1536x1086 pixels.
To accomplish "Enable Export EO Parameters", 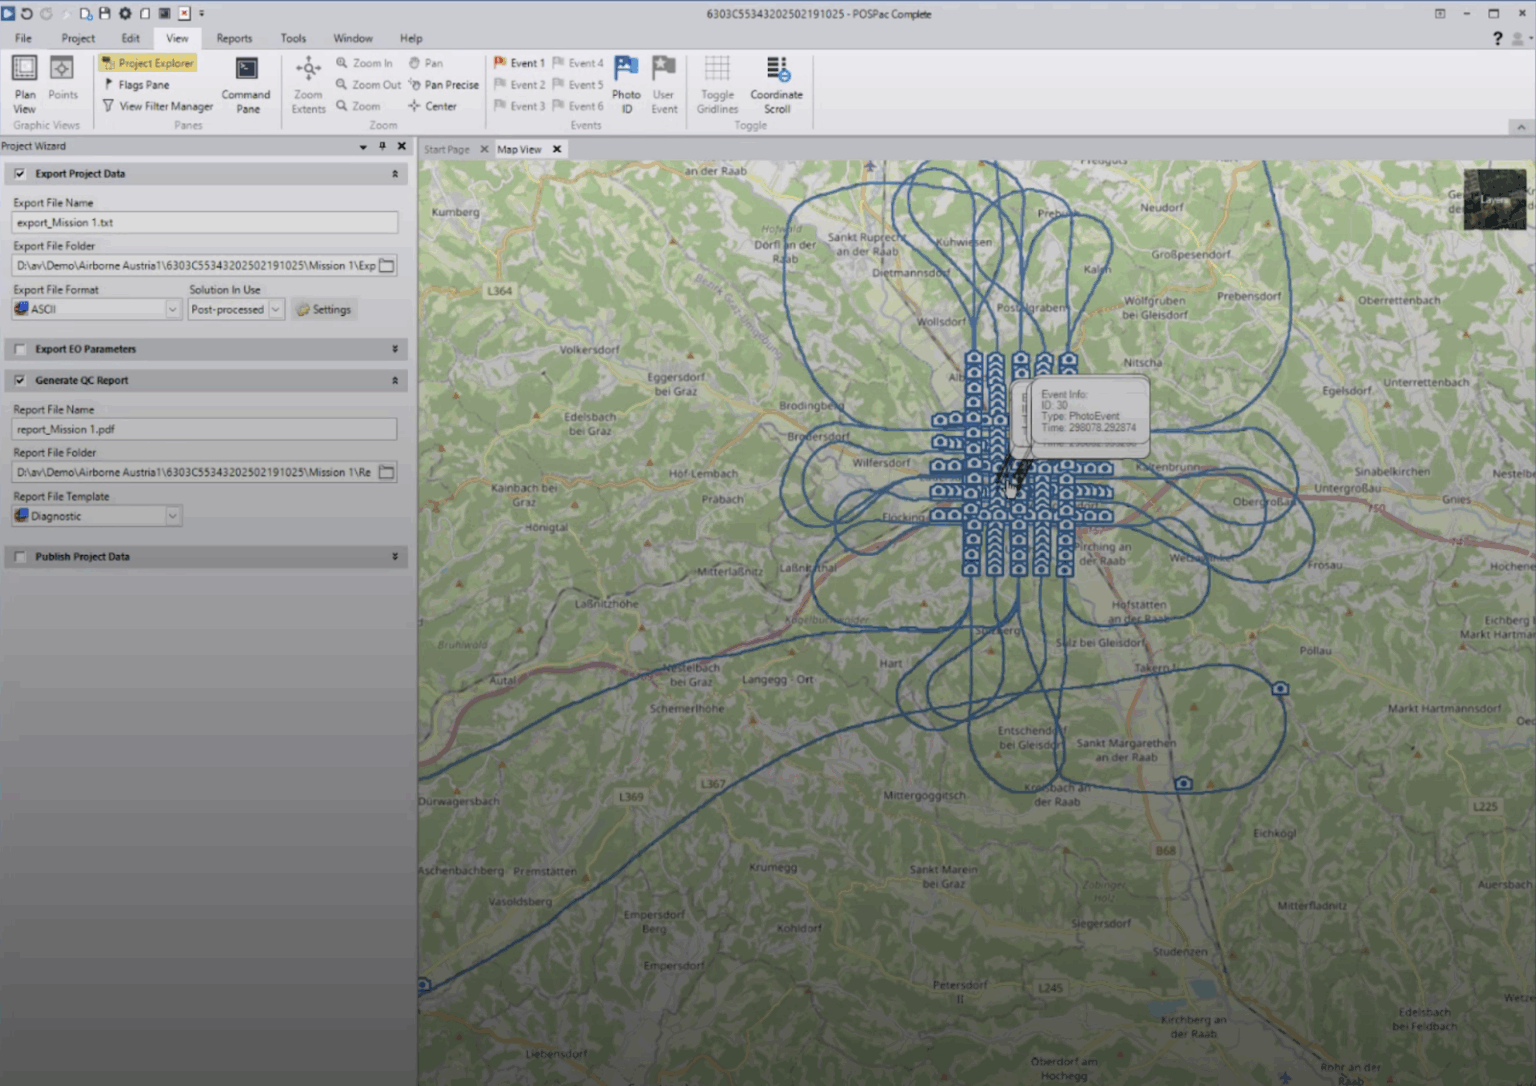I will point(20,349).
